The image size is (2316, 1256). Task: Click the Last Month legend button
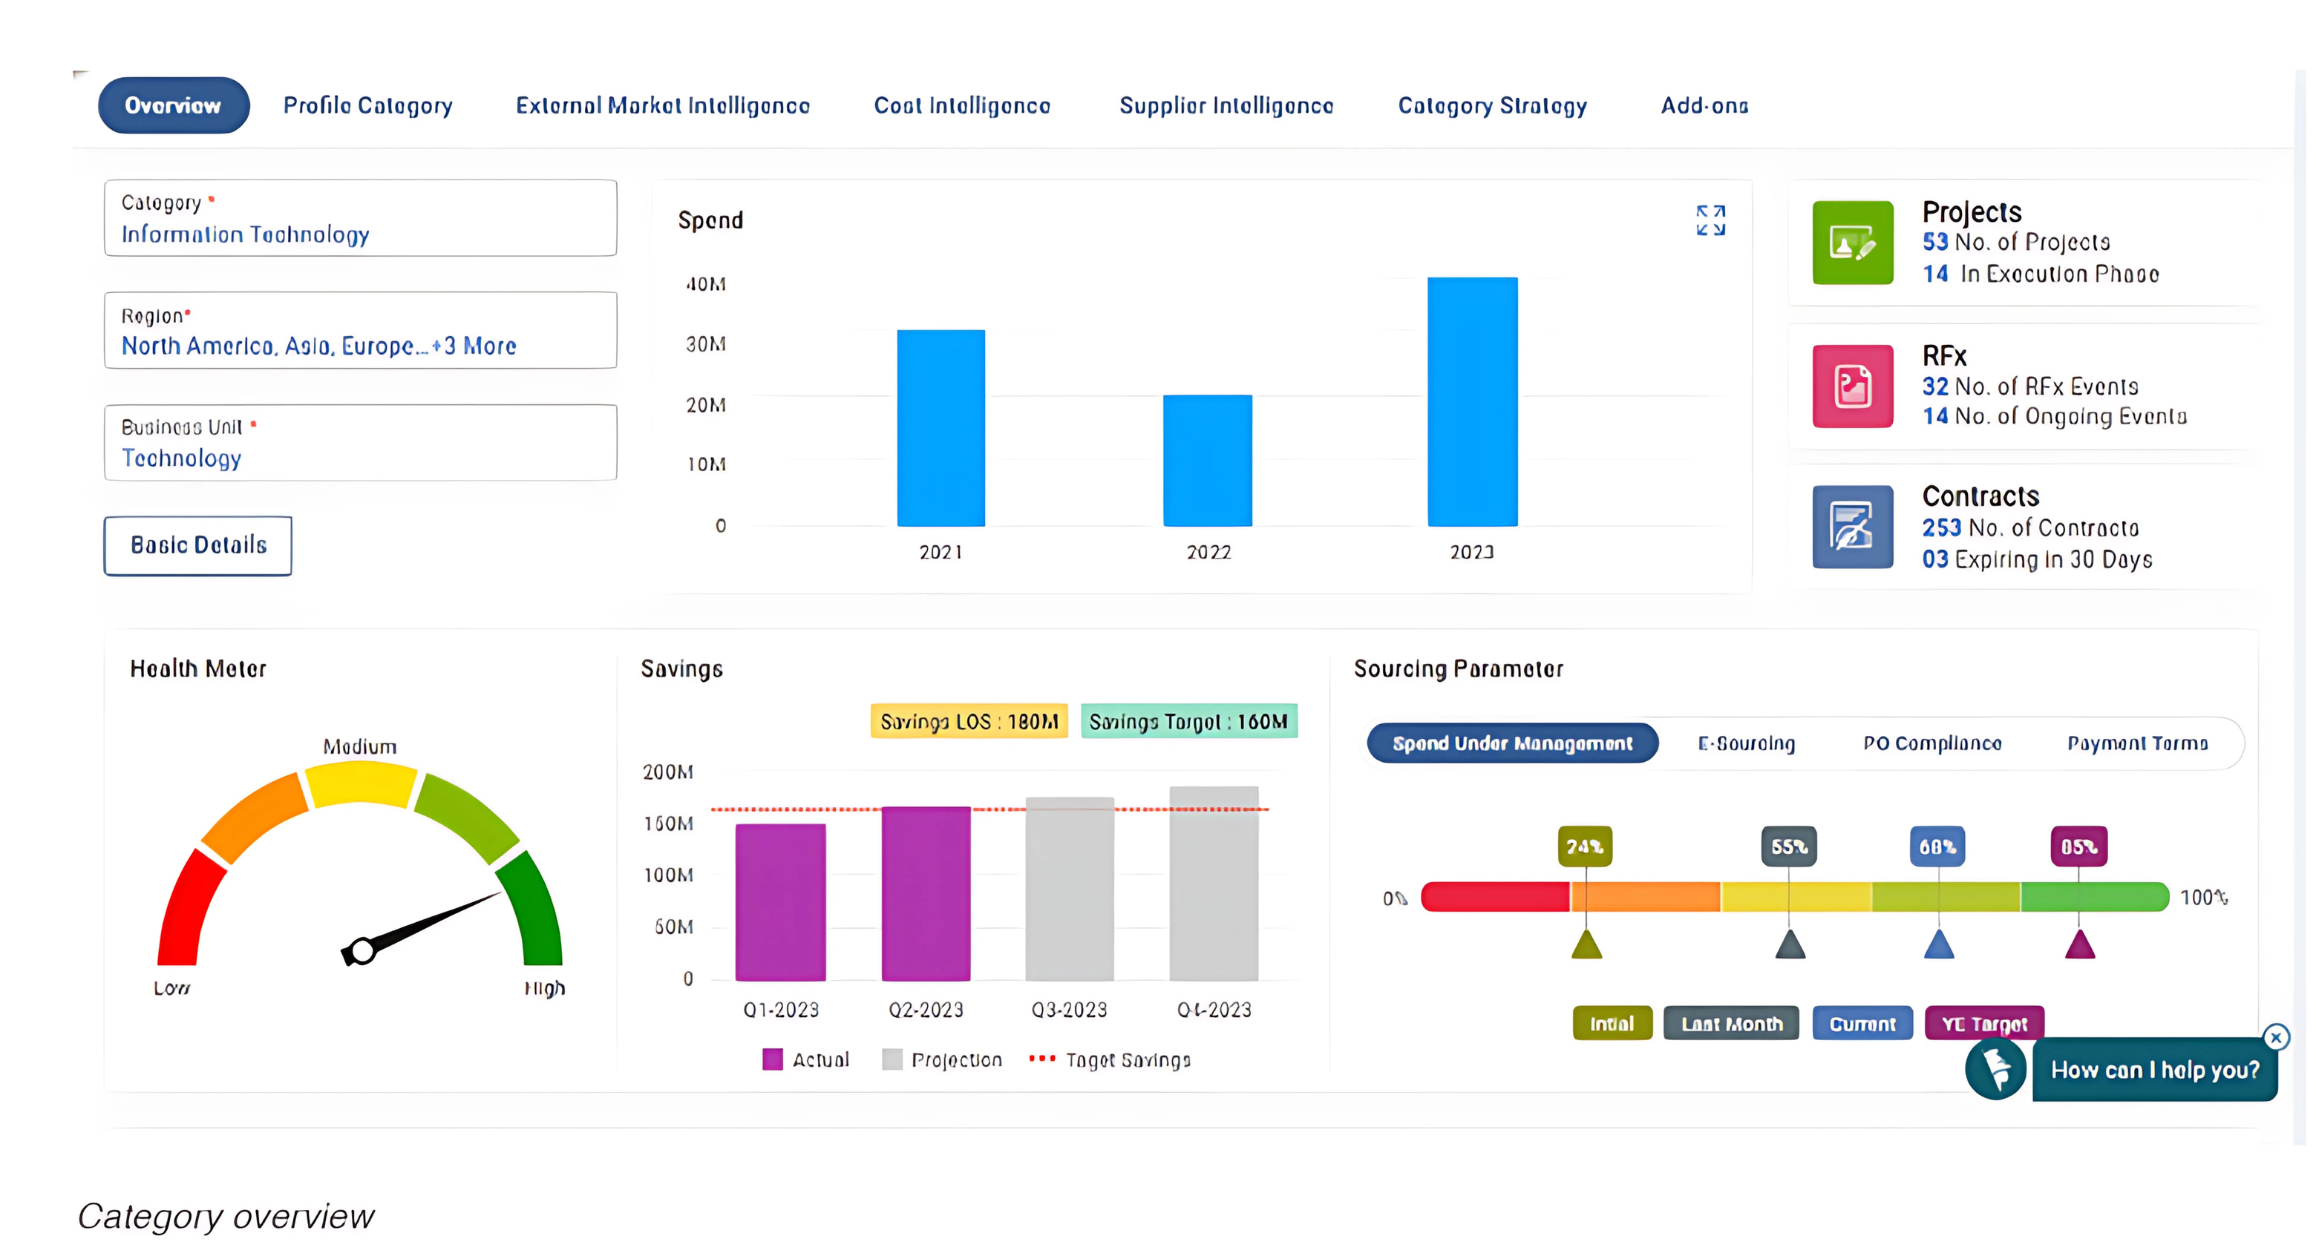[x=1731, y=1024]
